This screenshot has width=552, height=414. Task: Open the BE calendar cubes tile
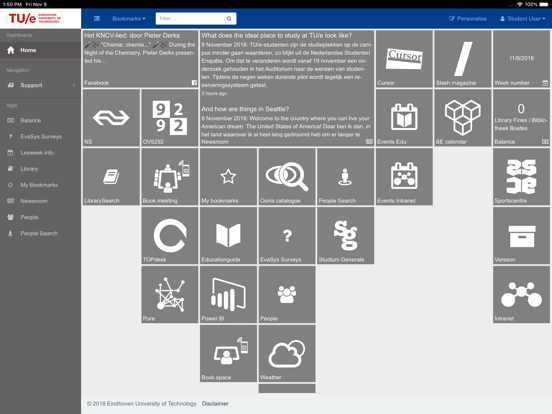pyautogui.click(x=463, y=118)
